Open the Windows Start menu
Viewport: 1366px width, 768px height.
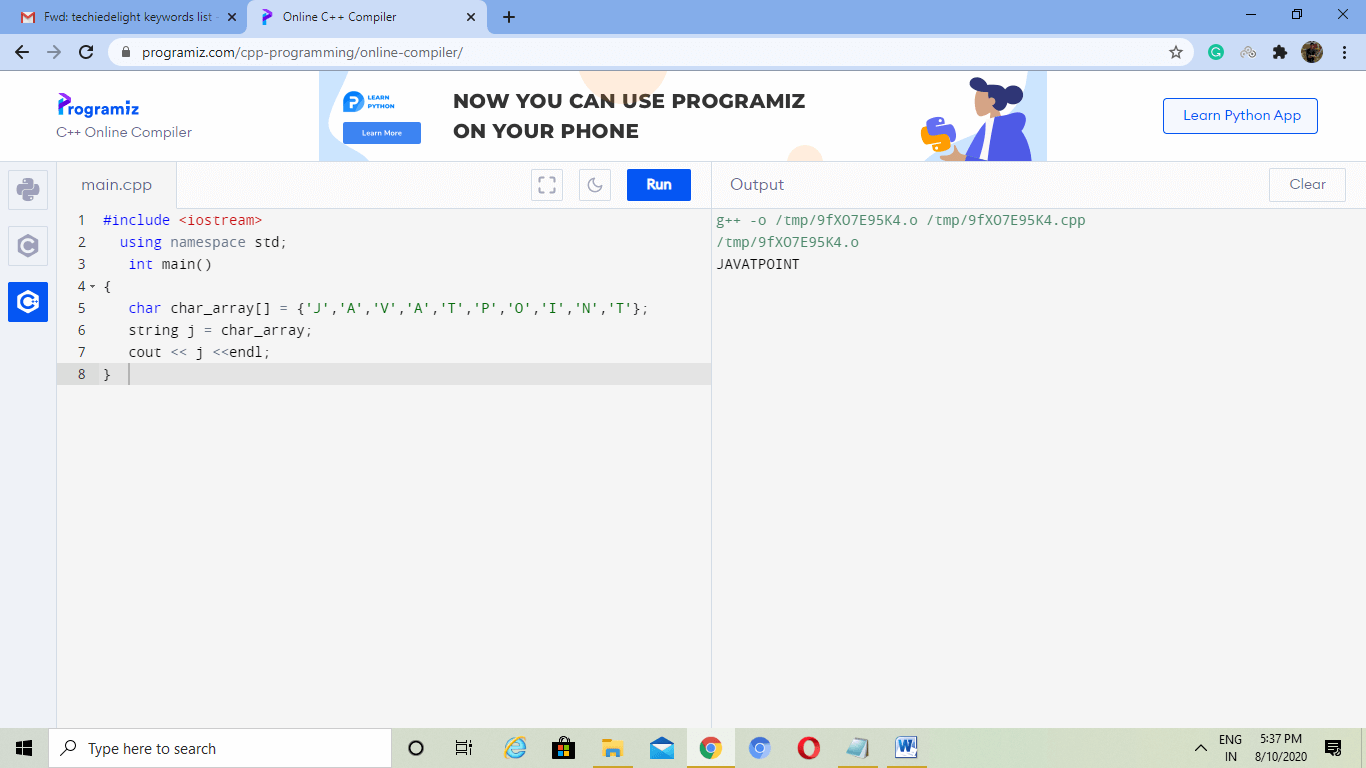coord(24,748)
